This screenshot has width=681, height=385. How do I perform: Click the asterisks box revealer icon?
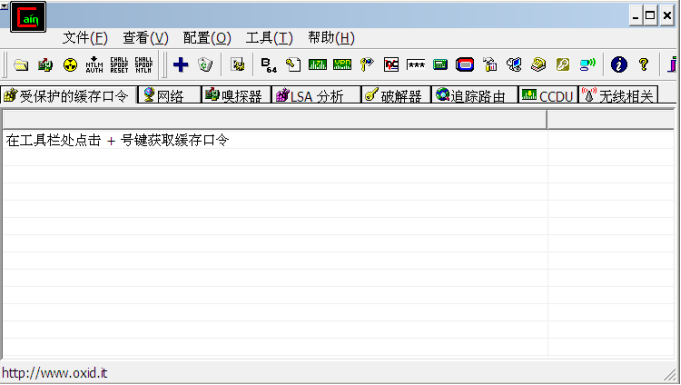pyautogui.click(x=416, y=65)
